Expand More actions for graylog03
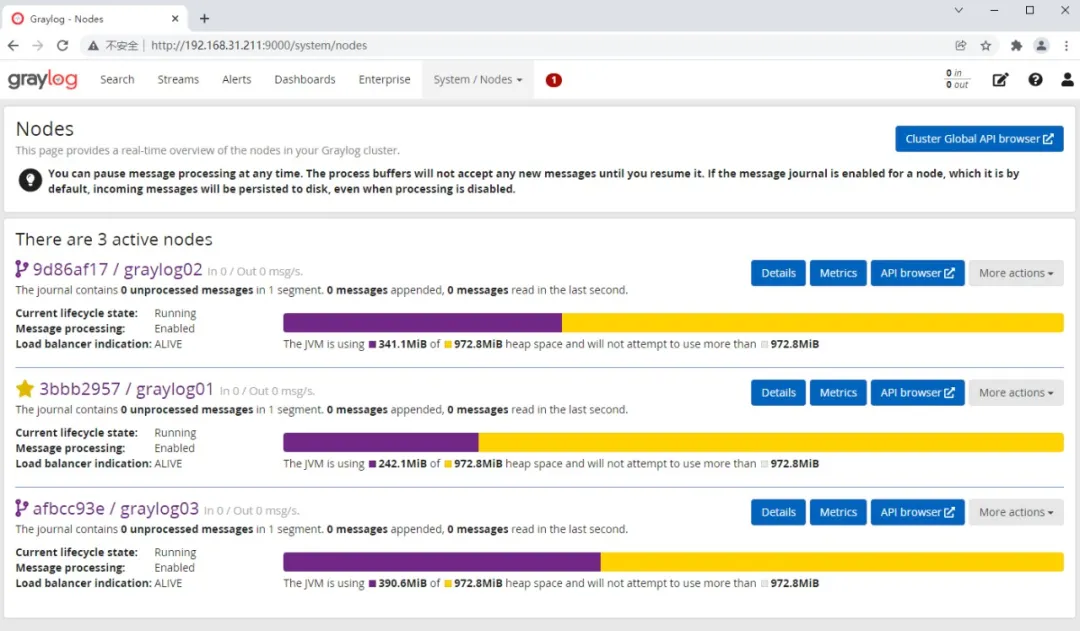This screenshot has width=1080, height=631. click(1016, 513)
